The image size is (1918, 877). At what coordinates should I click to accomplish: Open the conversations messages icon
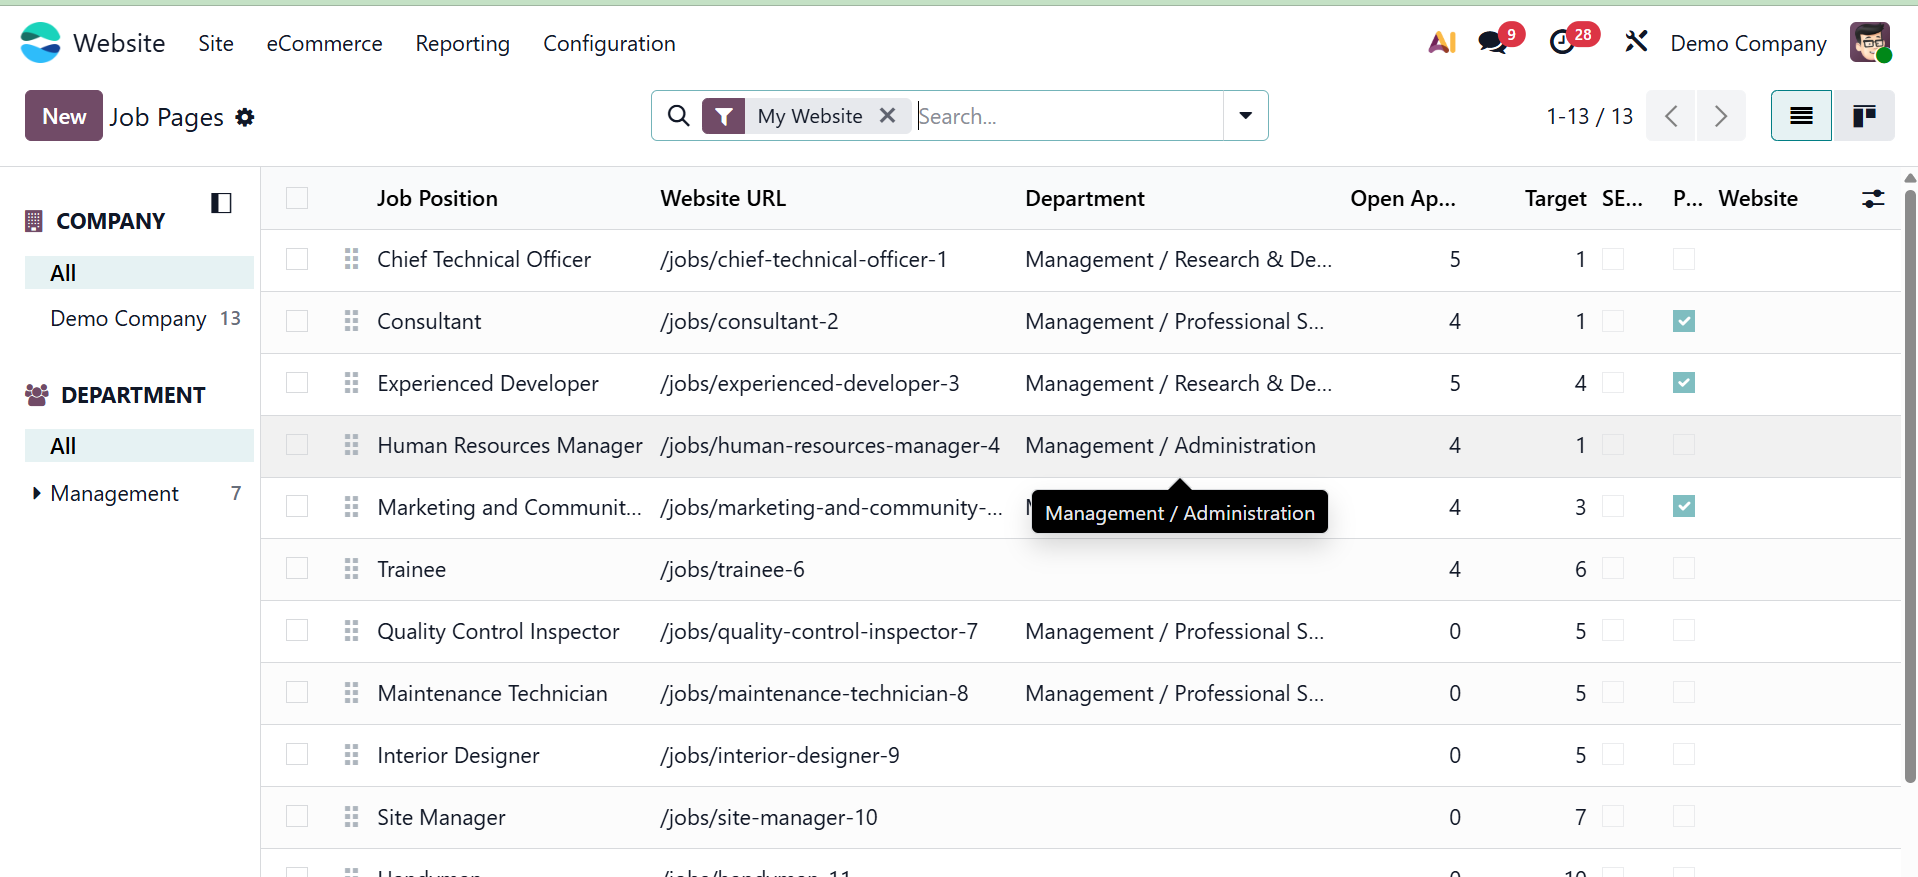(1492, 43)
